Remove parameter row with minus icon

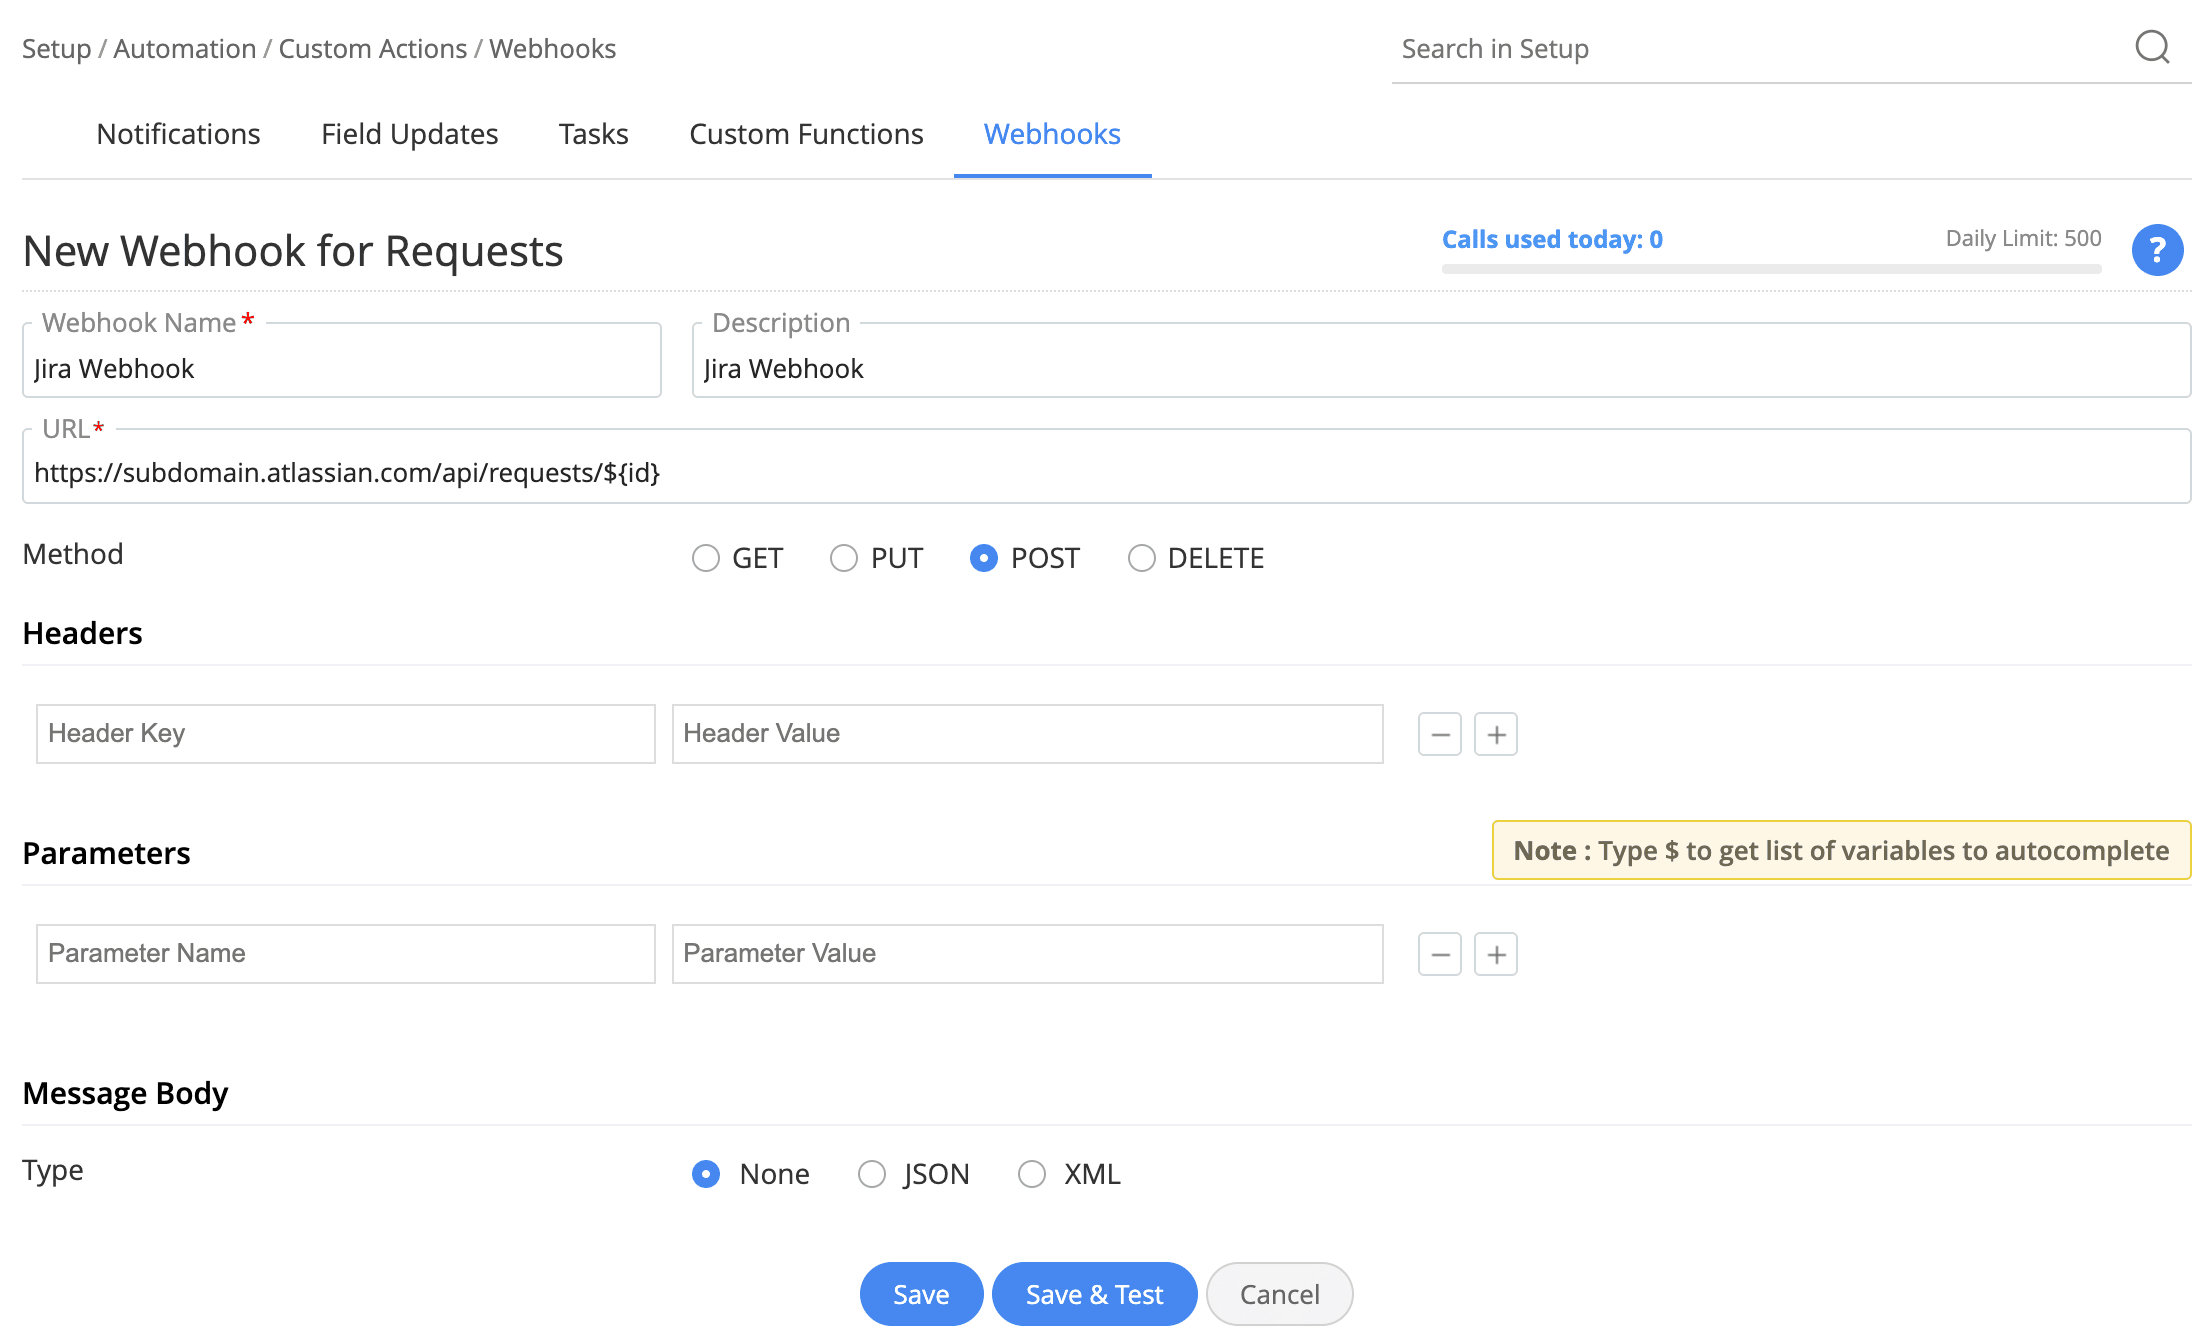tap(1439, 955)
